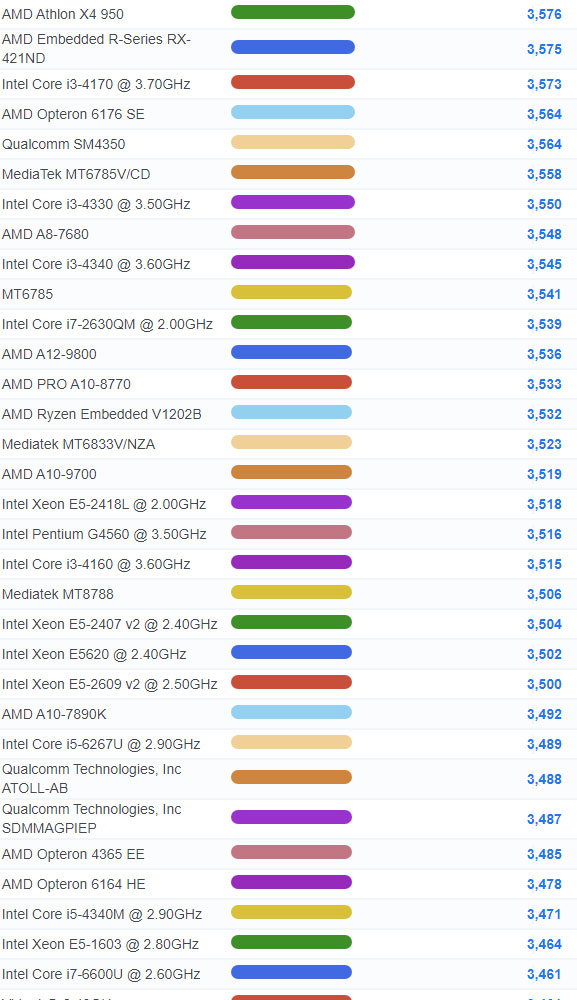Click the score 3,488 for ATOLL-AB
The image size is (577, 1000).
[544, 779]
